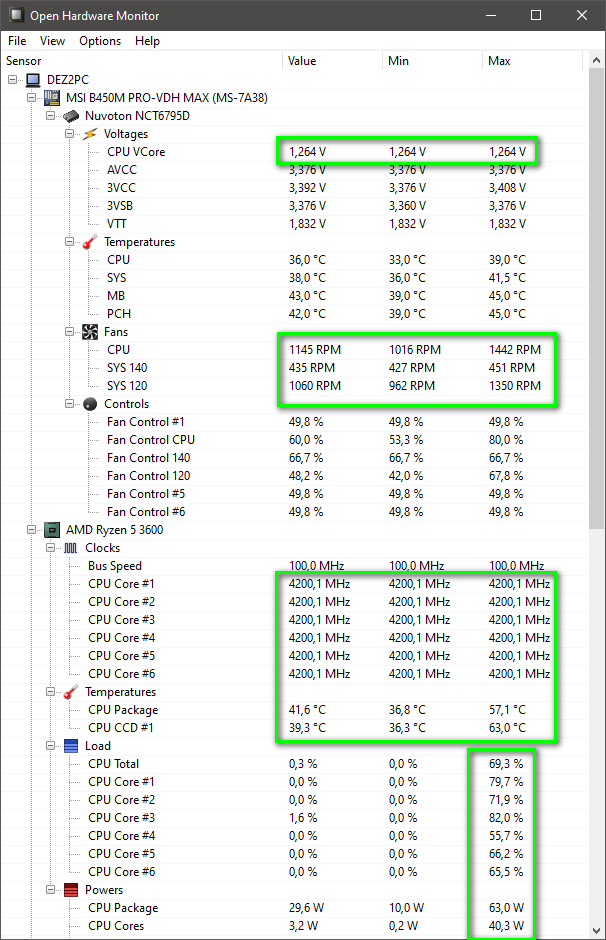Select the Powers CPU Package row

coord(294,908)
